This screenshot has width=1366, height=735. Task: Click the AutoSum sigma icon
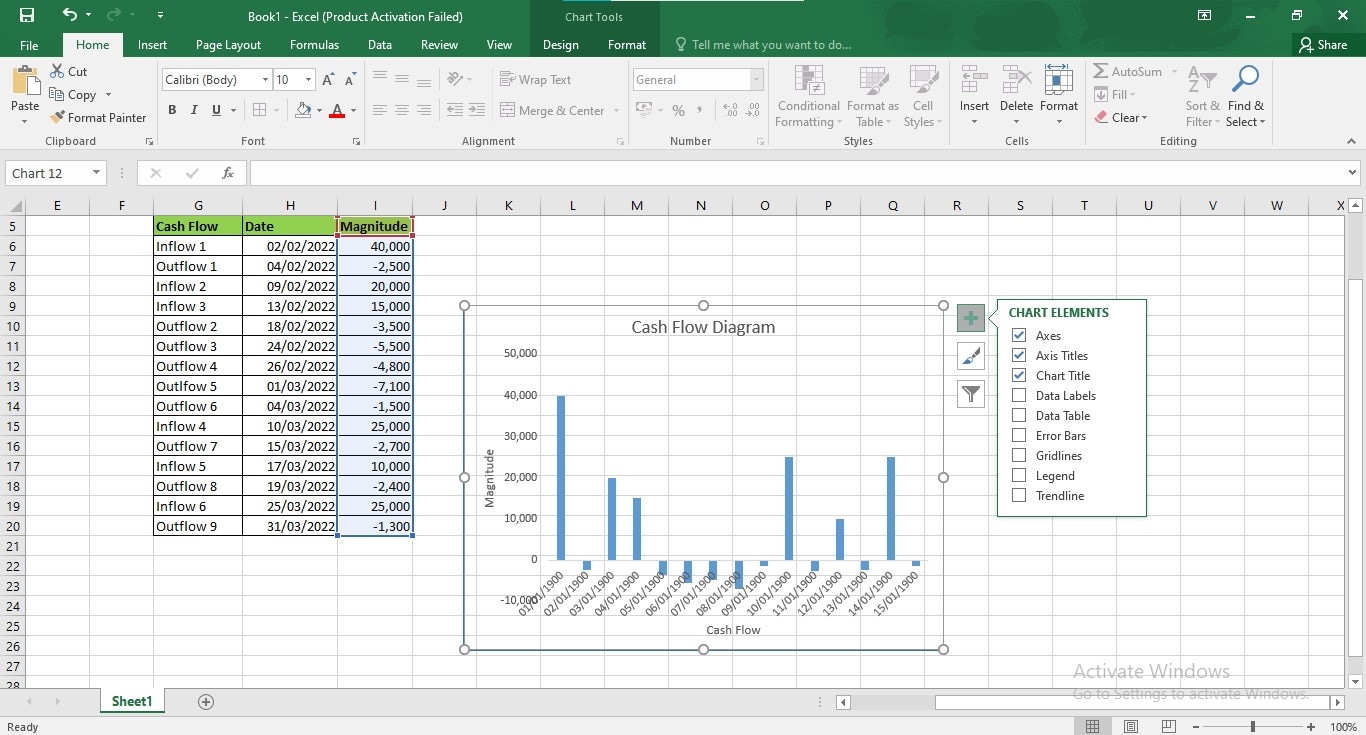(1100, 72)
